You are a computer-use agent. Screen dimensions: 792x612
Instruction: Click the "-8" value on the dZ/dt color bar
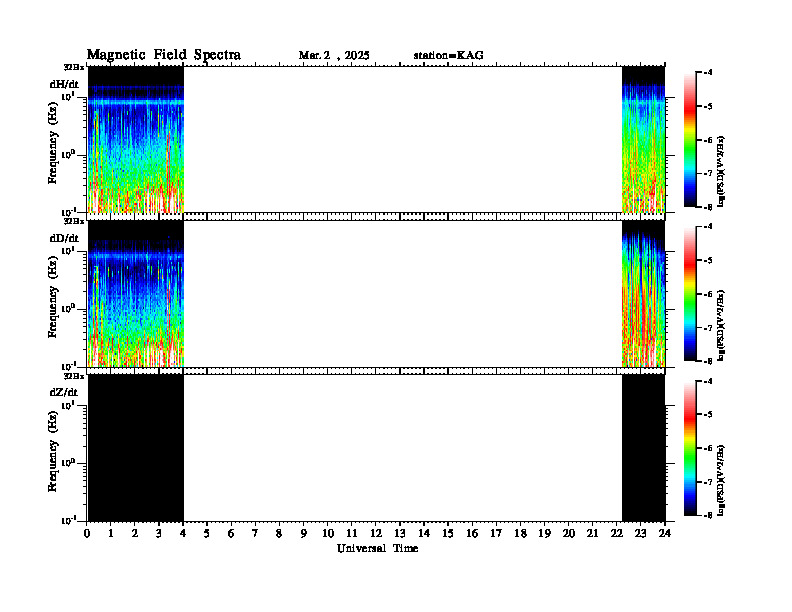pos(708,515)
